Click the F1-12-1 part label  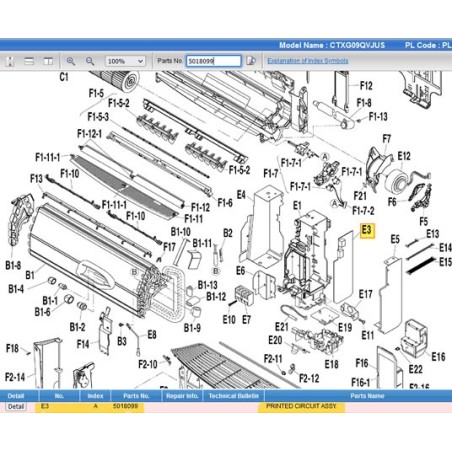click(89, 134)
